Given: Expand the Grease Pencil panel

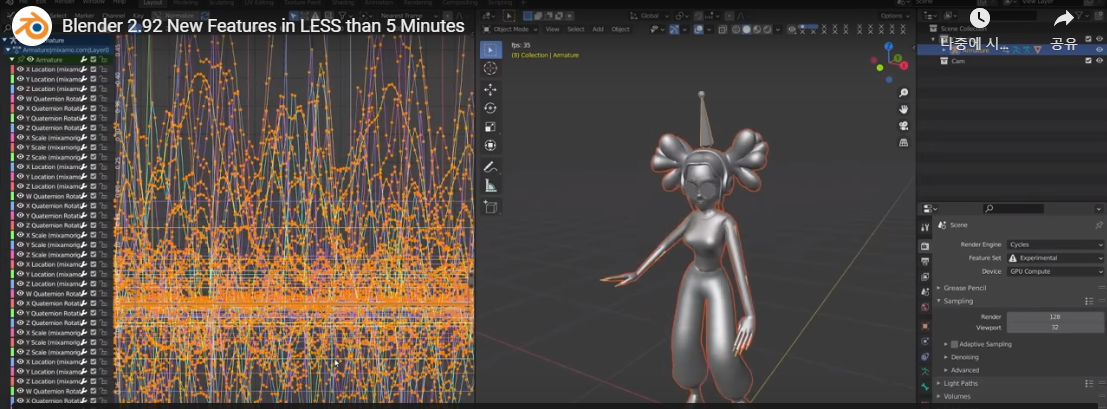Looking at the screenshot, I should click(964, 288).
